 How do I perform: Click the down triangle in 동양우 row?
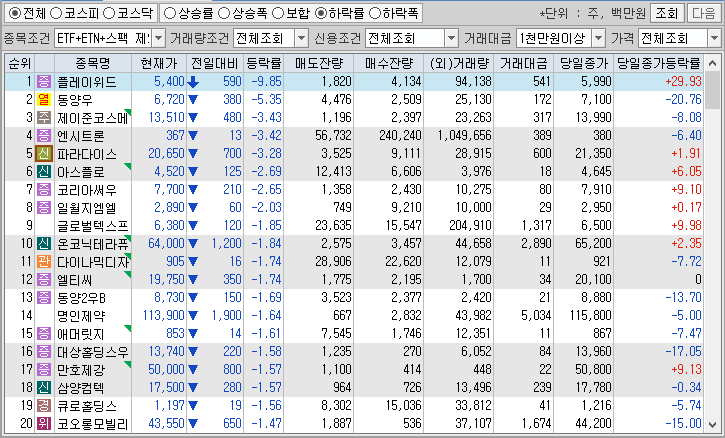click(193, 99)
